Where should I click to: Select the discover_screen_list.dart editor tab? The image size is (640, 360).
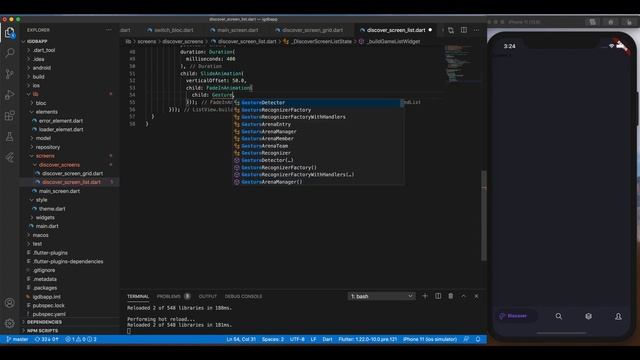(x=395, y=30)
